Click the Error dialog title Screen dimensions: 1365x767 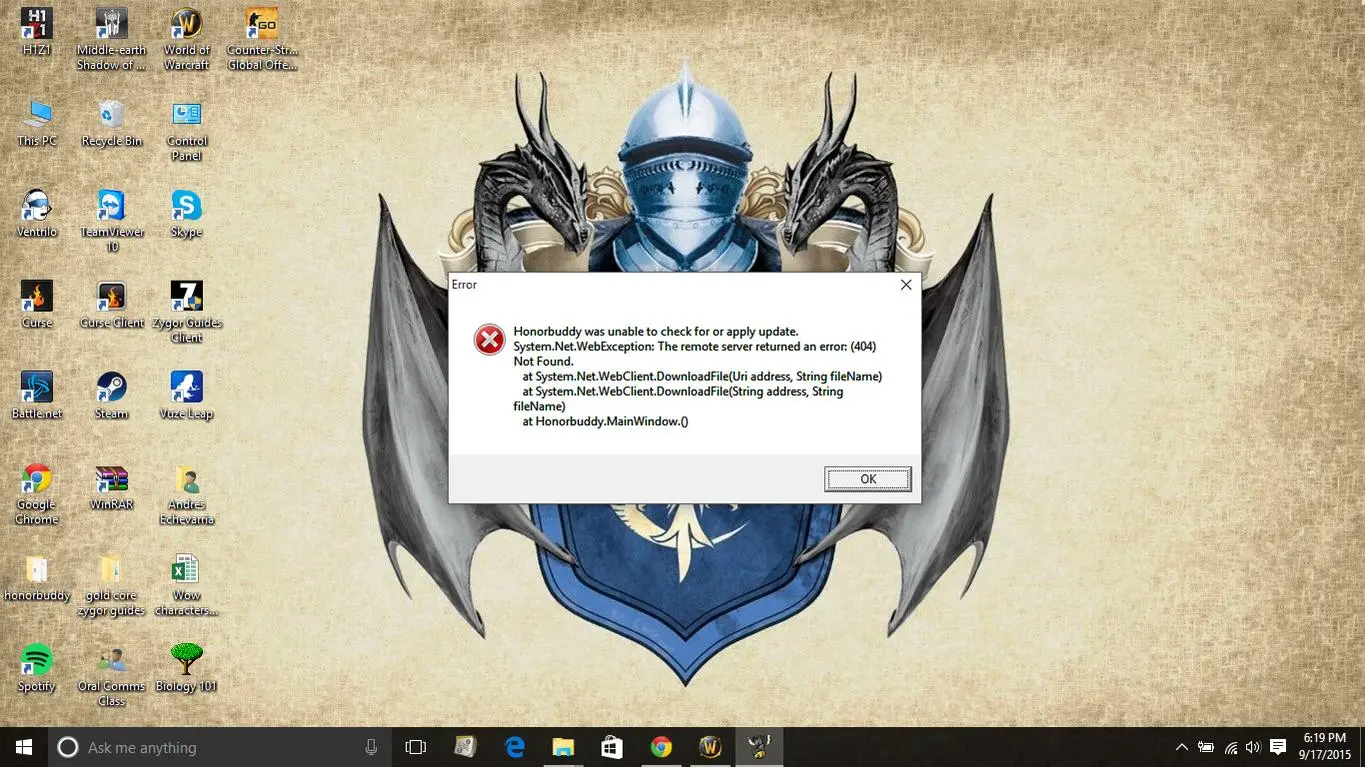[x=464, y=285]
